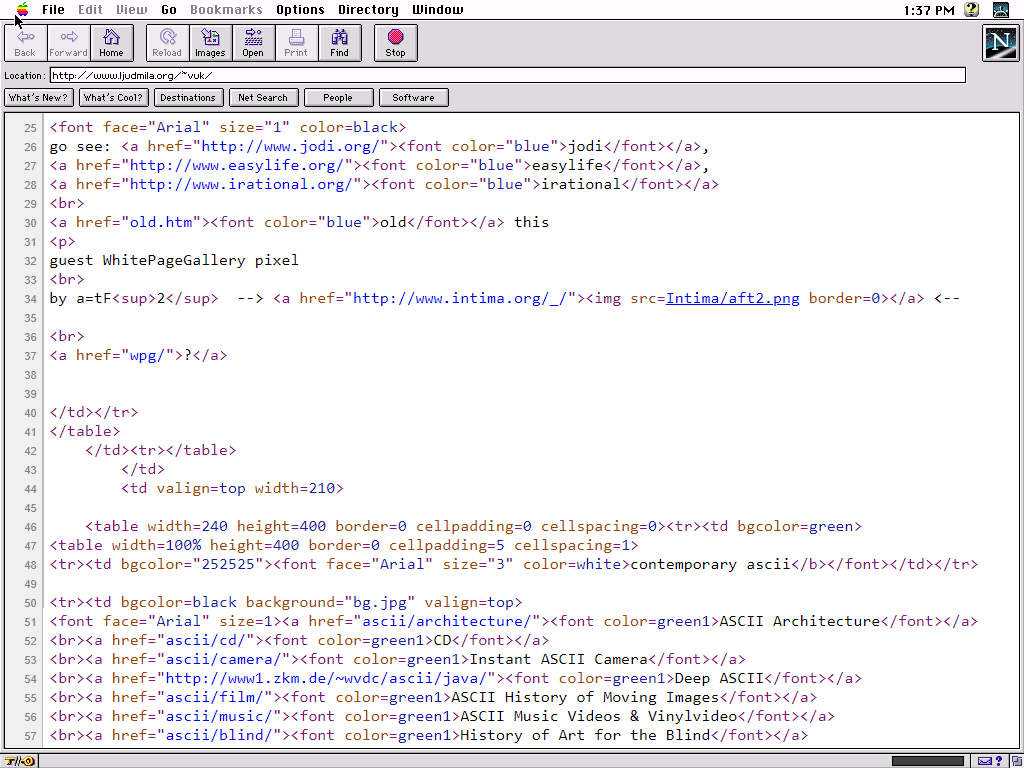Open the Options menu
This screenshot has width=1024, height=768.
coord(300,10)
